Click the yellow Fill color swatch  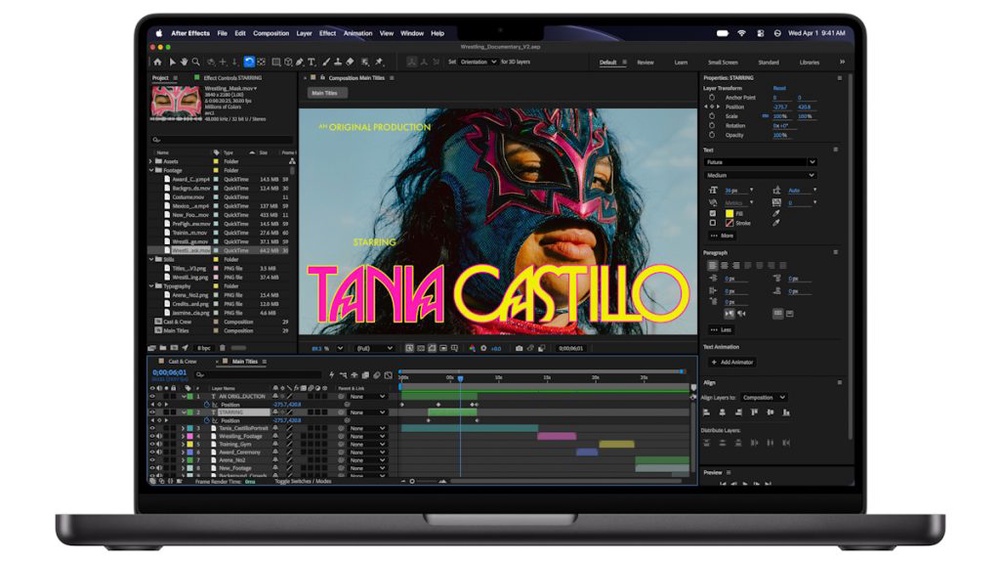(729, 214)
